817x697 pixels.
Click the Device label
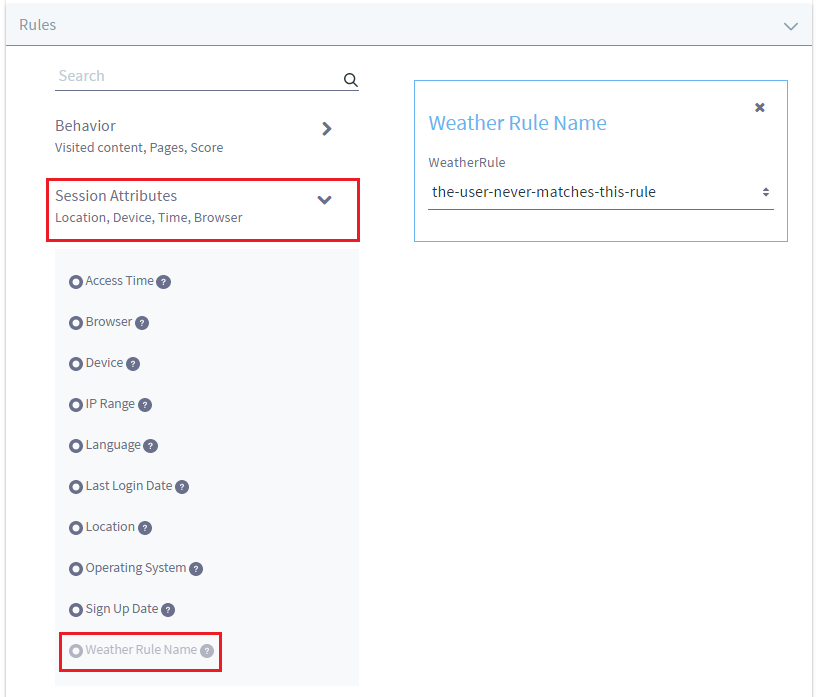(104, 363)
